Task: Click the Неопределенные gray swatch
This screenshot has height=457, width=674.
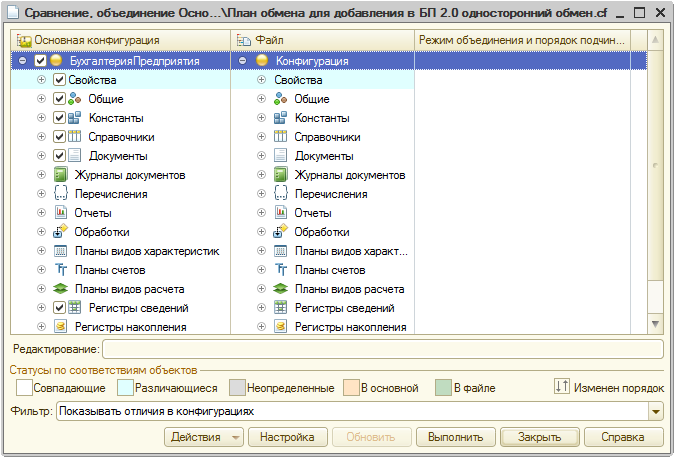Action: (x=237, y=387)
